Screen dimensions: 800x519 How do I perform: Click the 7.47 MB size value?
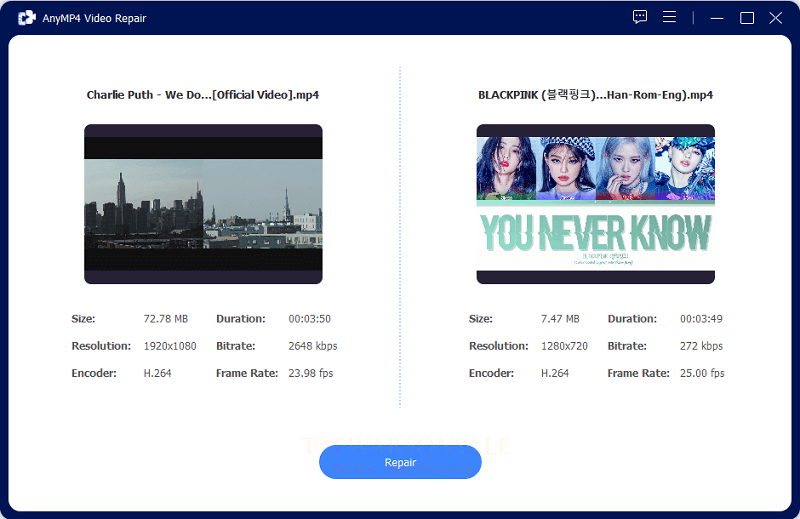tap(560, 319)
